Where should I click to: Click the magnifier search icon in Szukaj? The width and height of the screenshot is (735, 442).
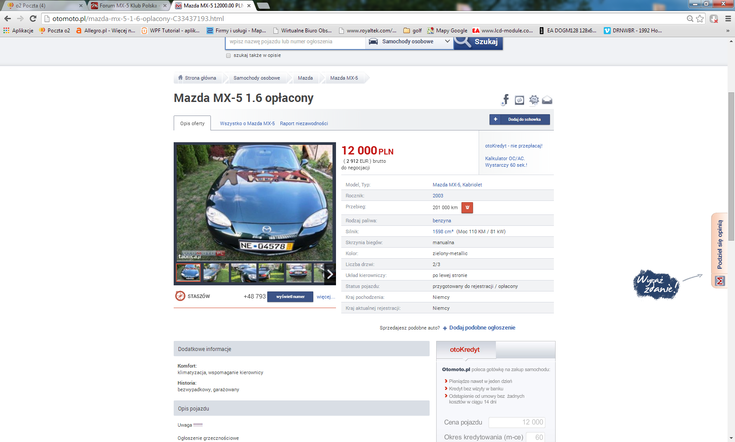pos(463,41)
